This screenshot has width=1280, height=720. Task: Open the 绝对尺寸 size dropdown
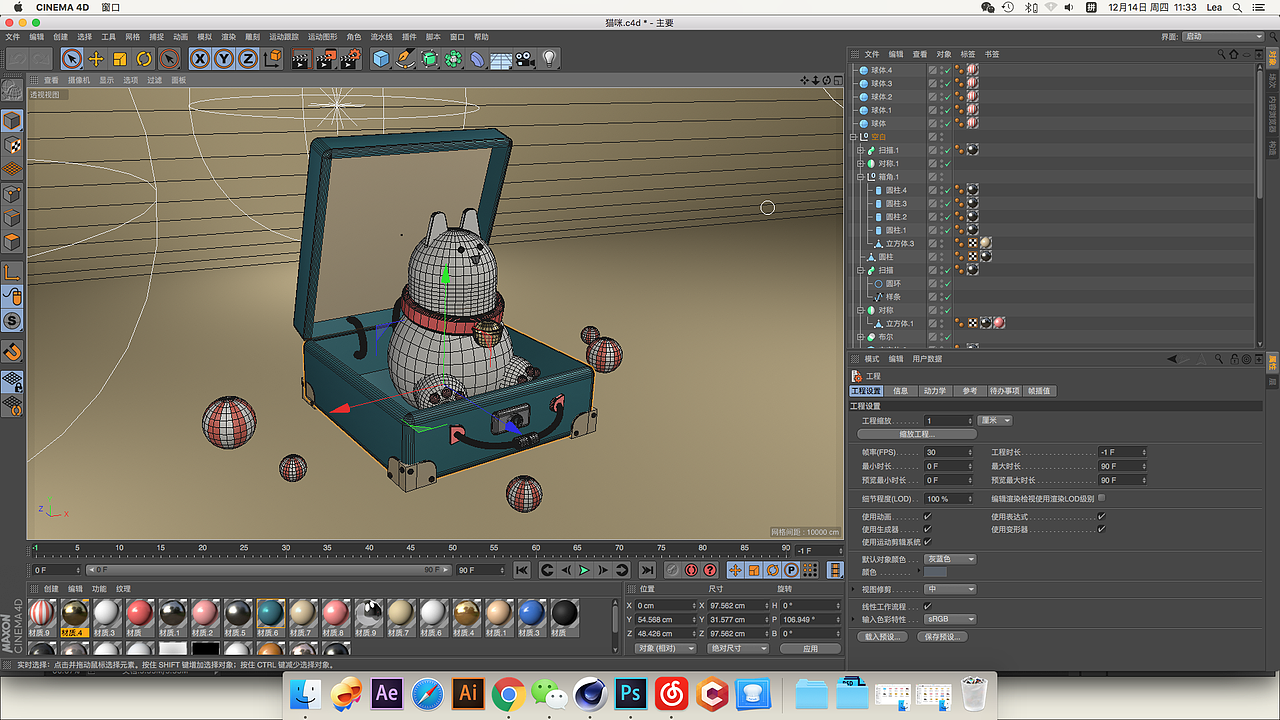[739, 648]
